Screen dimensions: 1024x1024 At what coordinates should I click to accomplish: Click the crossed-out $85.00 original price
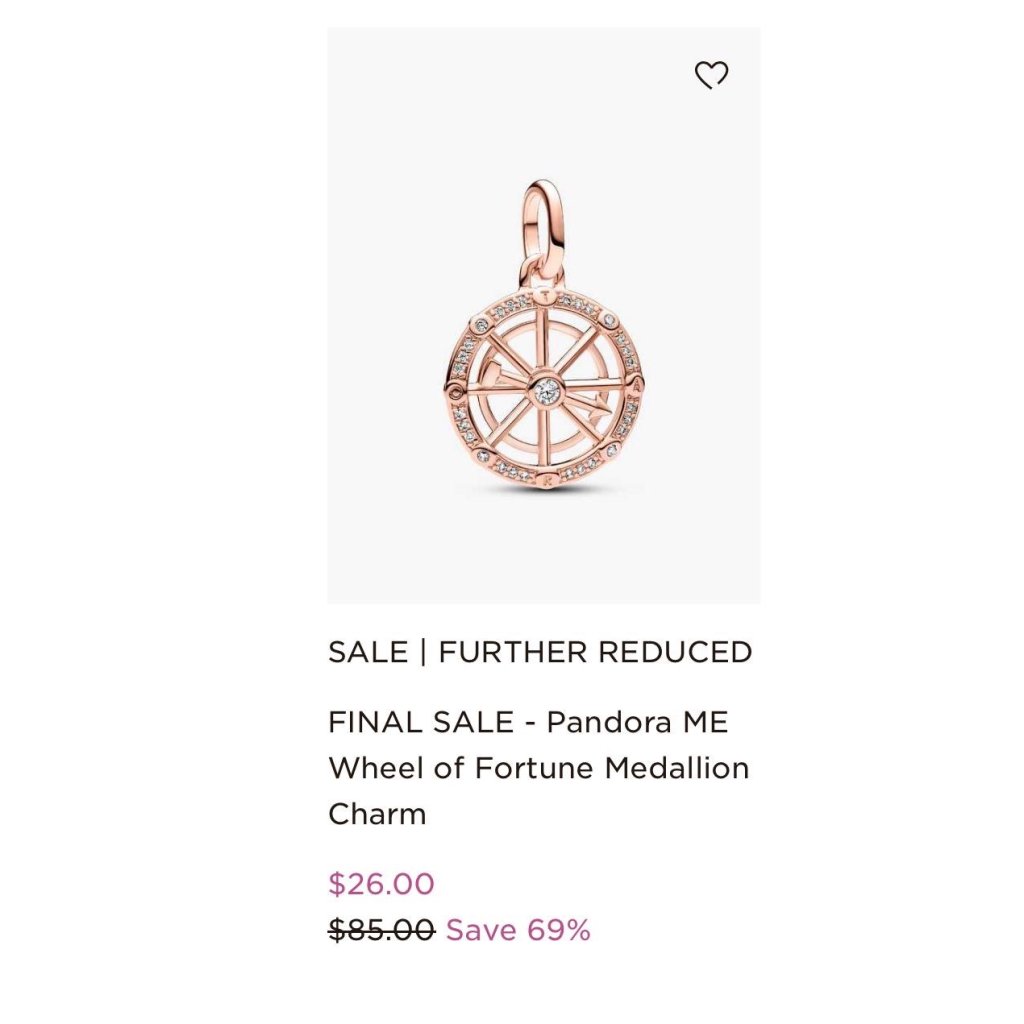[381, 929]
